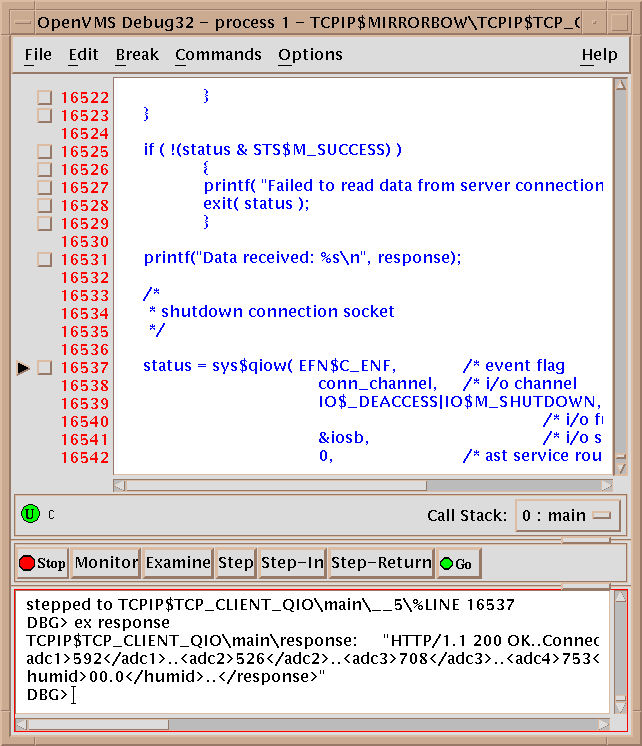Click the maximize button in title bar
This screenshot has width=642, height=746.
tap(620, 22)
